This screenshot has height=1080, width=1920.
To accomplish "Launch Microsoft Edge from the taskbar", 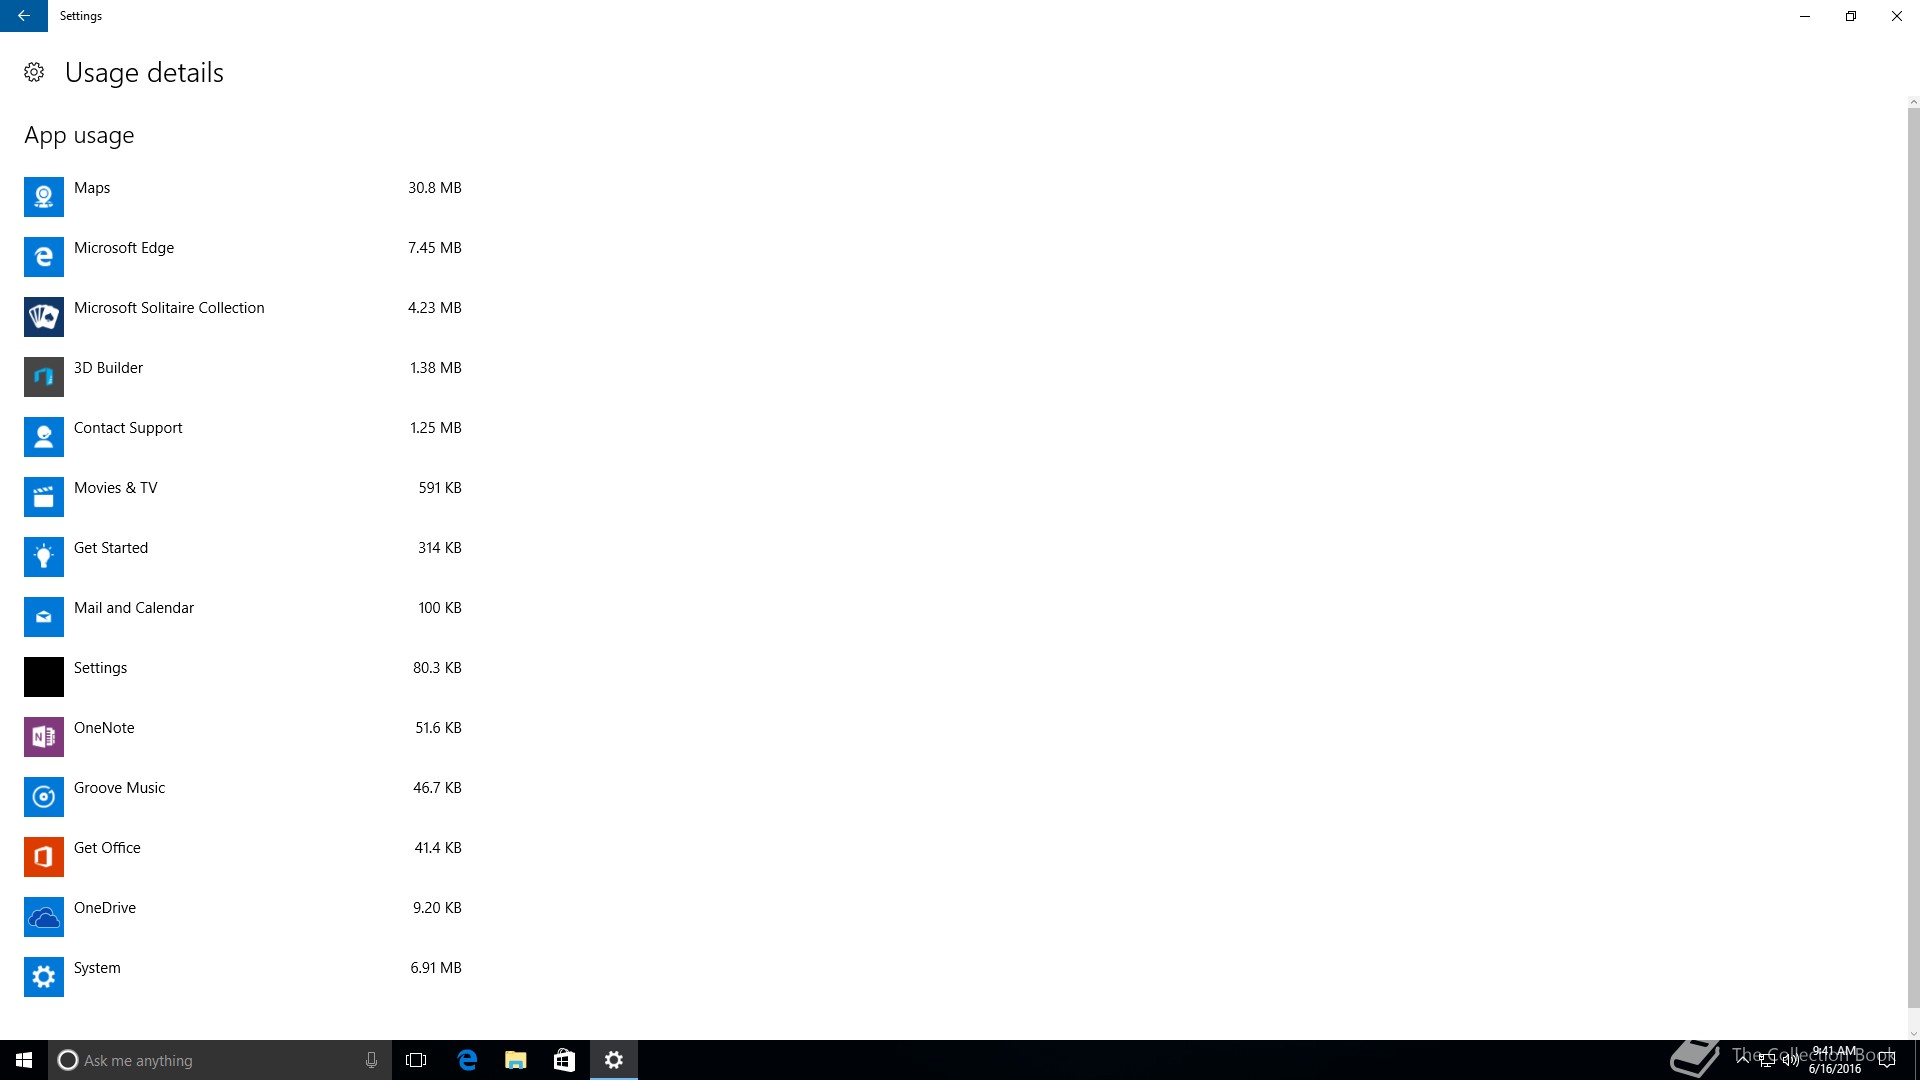I will tap(467, 1060).
